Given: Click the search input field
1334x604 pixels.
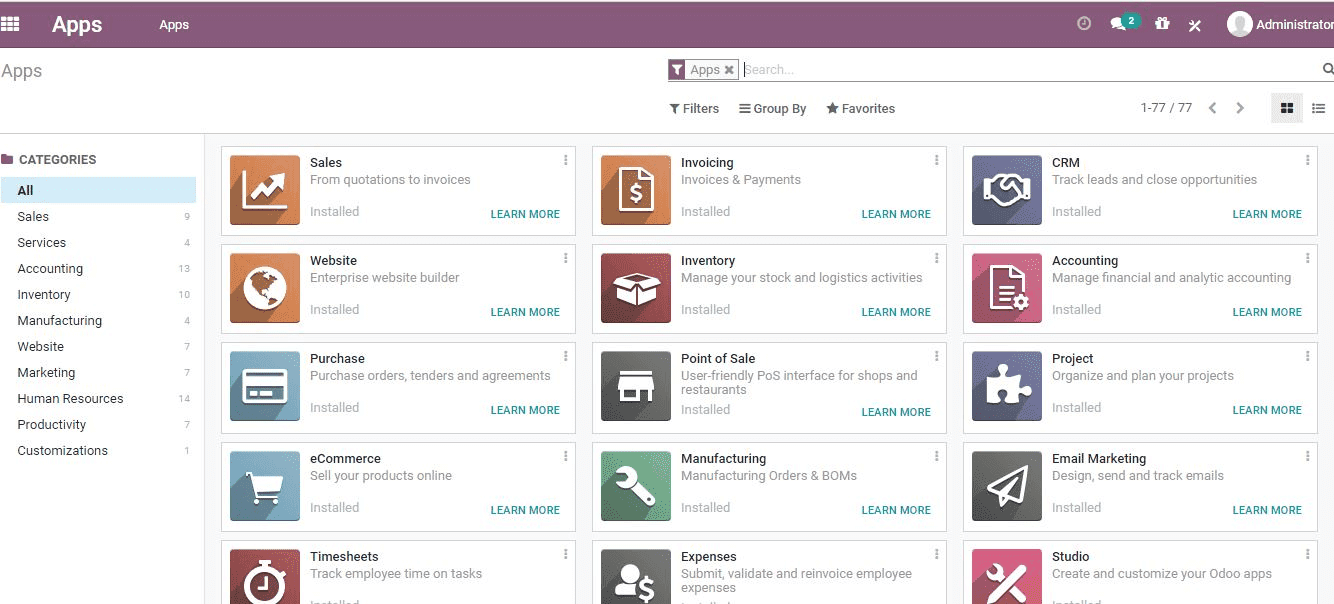Looking at the screenshot, I should click(1030, 70).
